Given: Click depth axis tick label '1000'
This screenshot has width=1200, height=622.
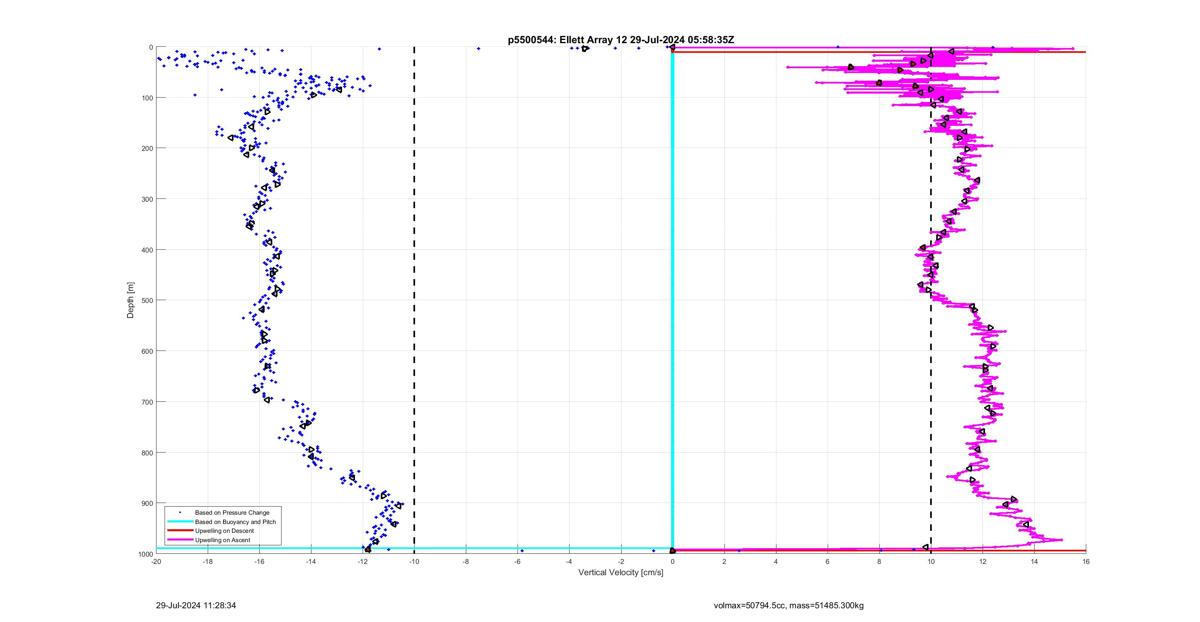Looking at the screenshot, I should click(144, 554).
